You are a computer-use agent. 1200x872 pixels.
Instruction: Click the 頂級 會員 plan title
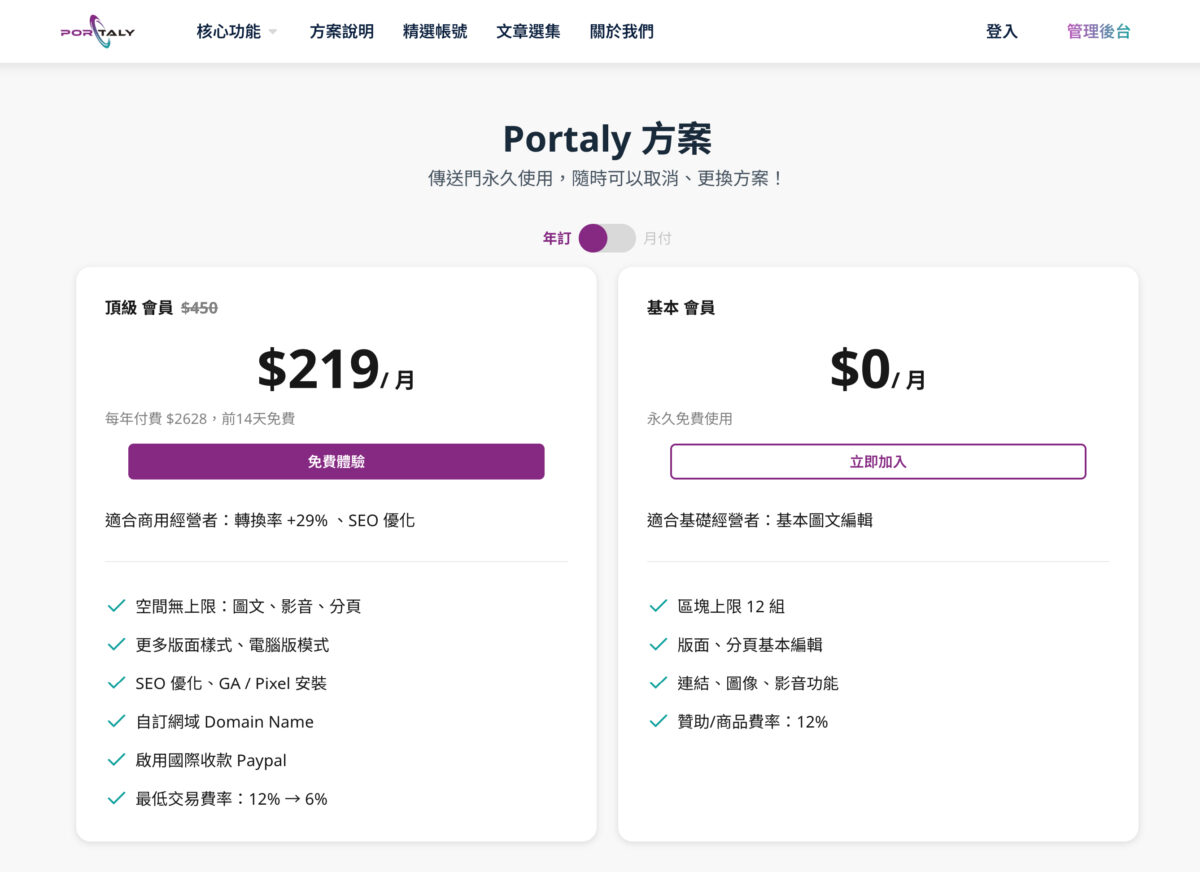click(x=139, y=308)
